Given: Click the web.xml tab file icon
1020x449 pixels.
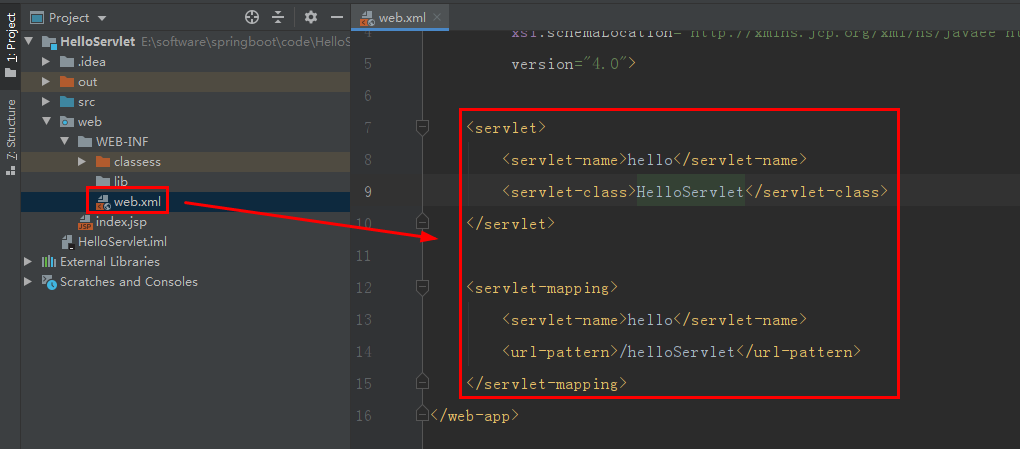Looking at the screenshot, I should coord(368,18).
